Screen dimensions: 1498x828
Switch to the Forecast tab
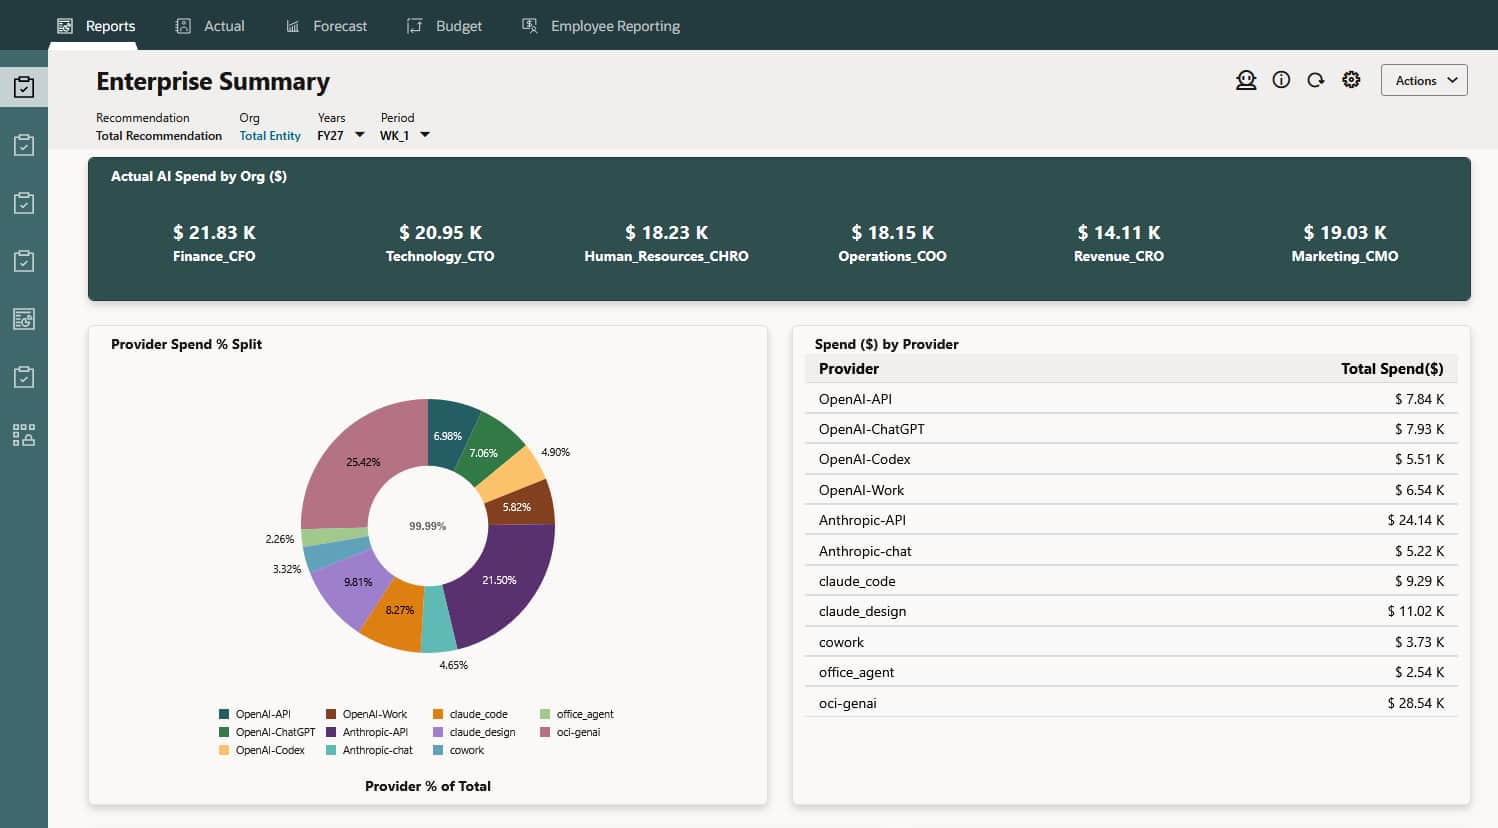coord(327,26)
